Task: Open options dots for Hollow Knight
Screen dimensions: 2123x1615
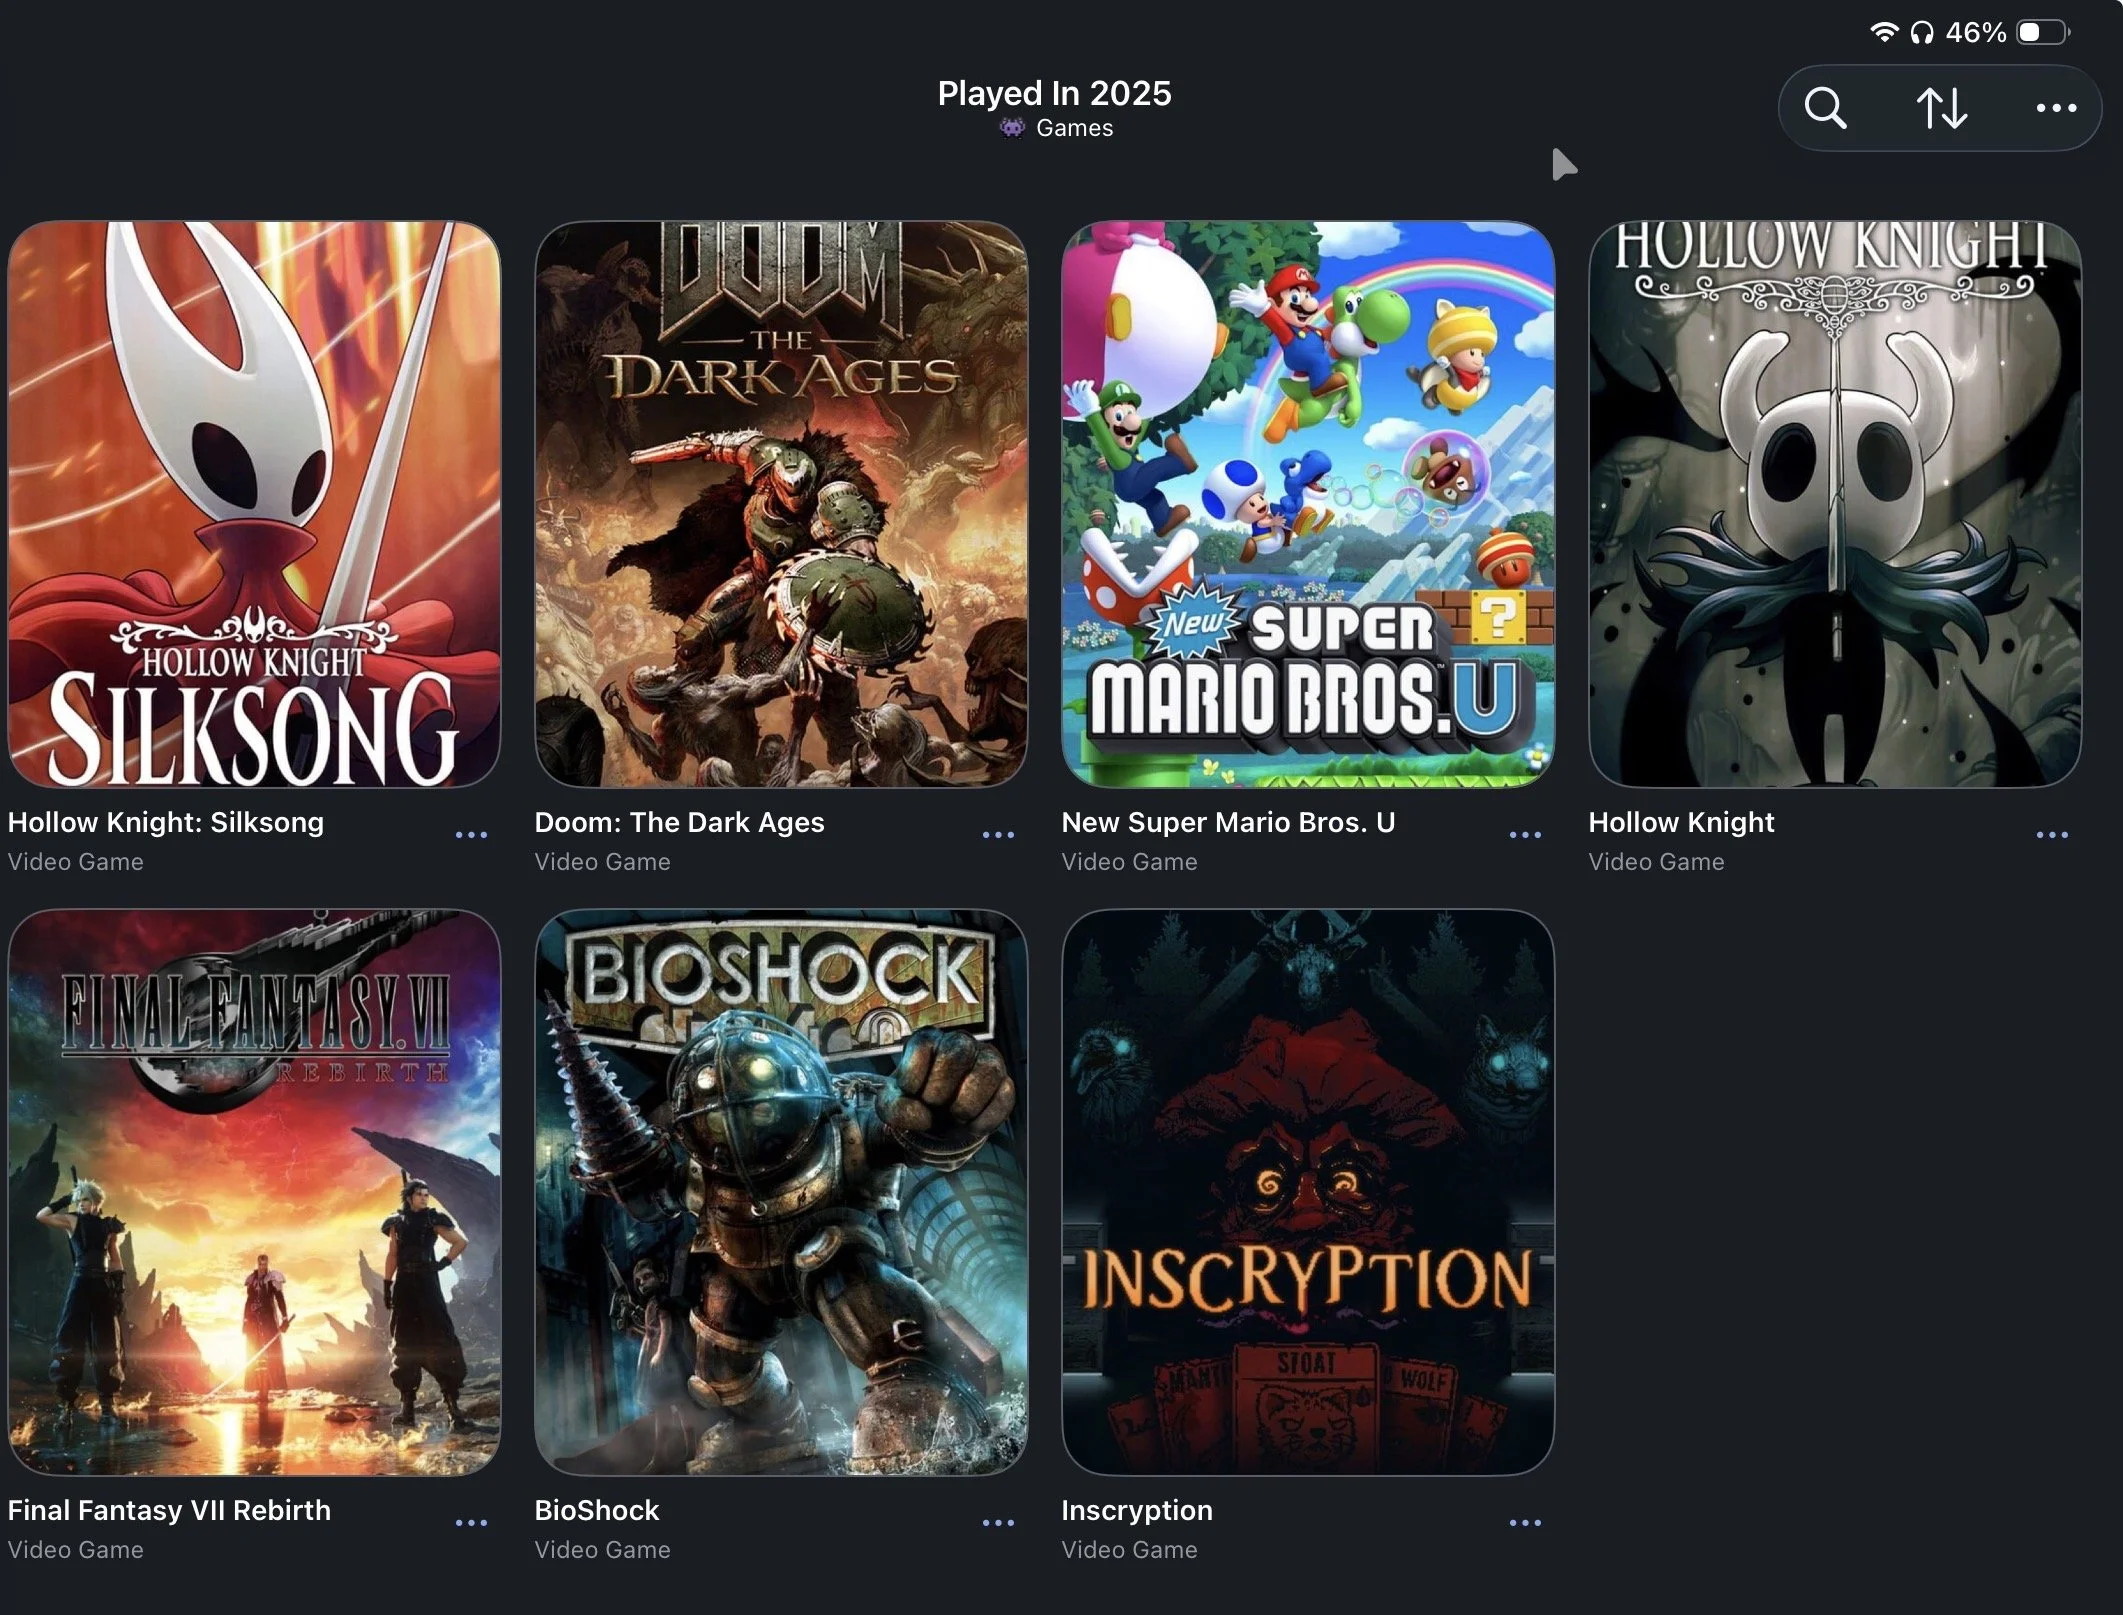Action: tap(2052, 834)
